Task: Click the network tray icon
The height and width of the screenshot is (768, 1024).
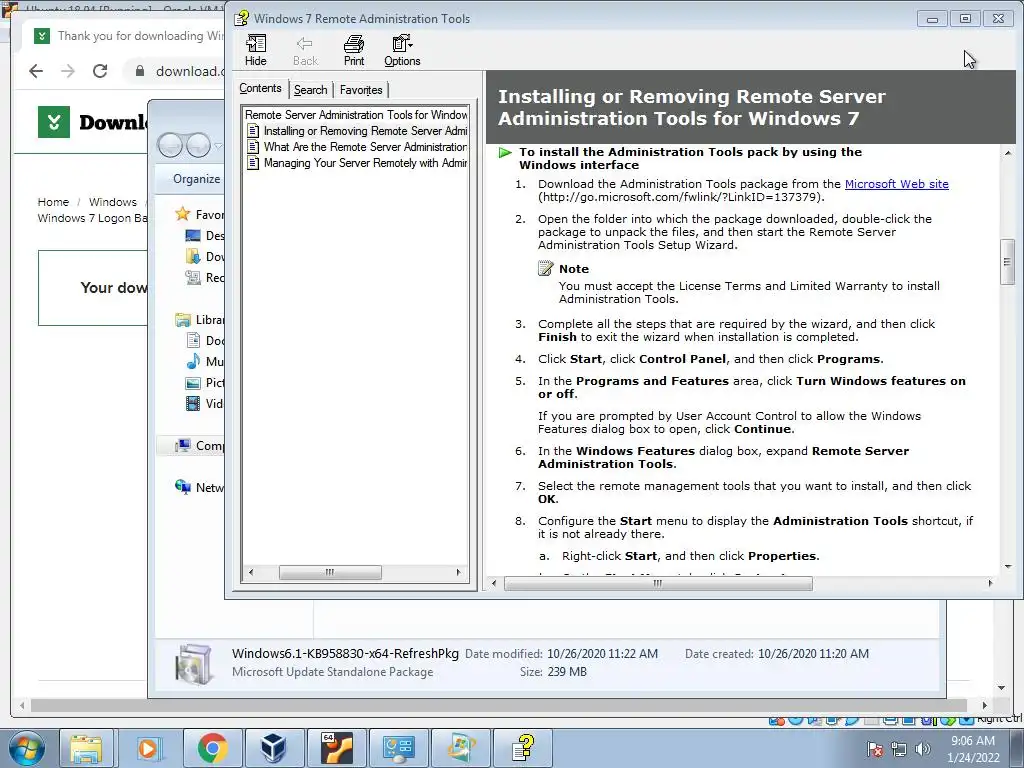Action: click(x=899, y=749)
